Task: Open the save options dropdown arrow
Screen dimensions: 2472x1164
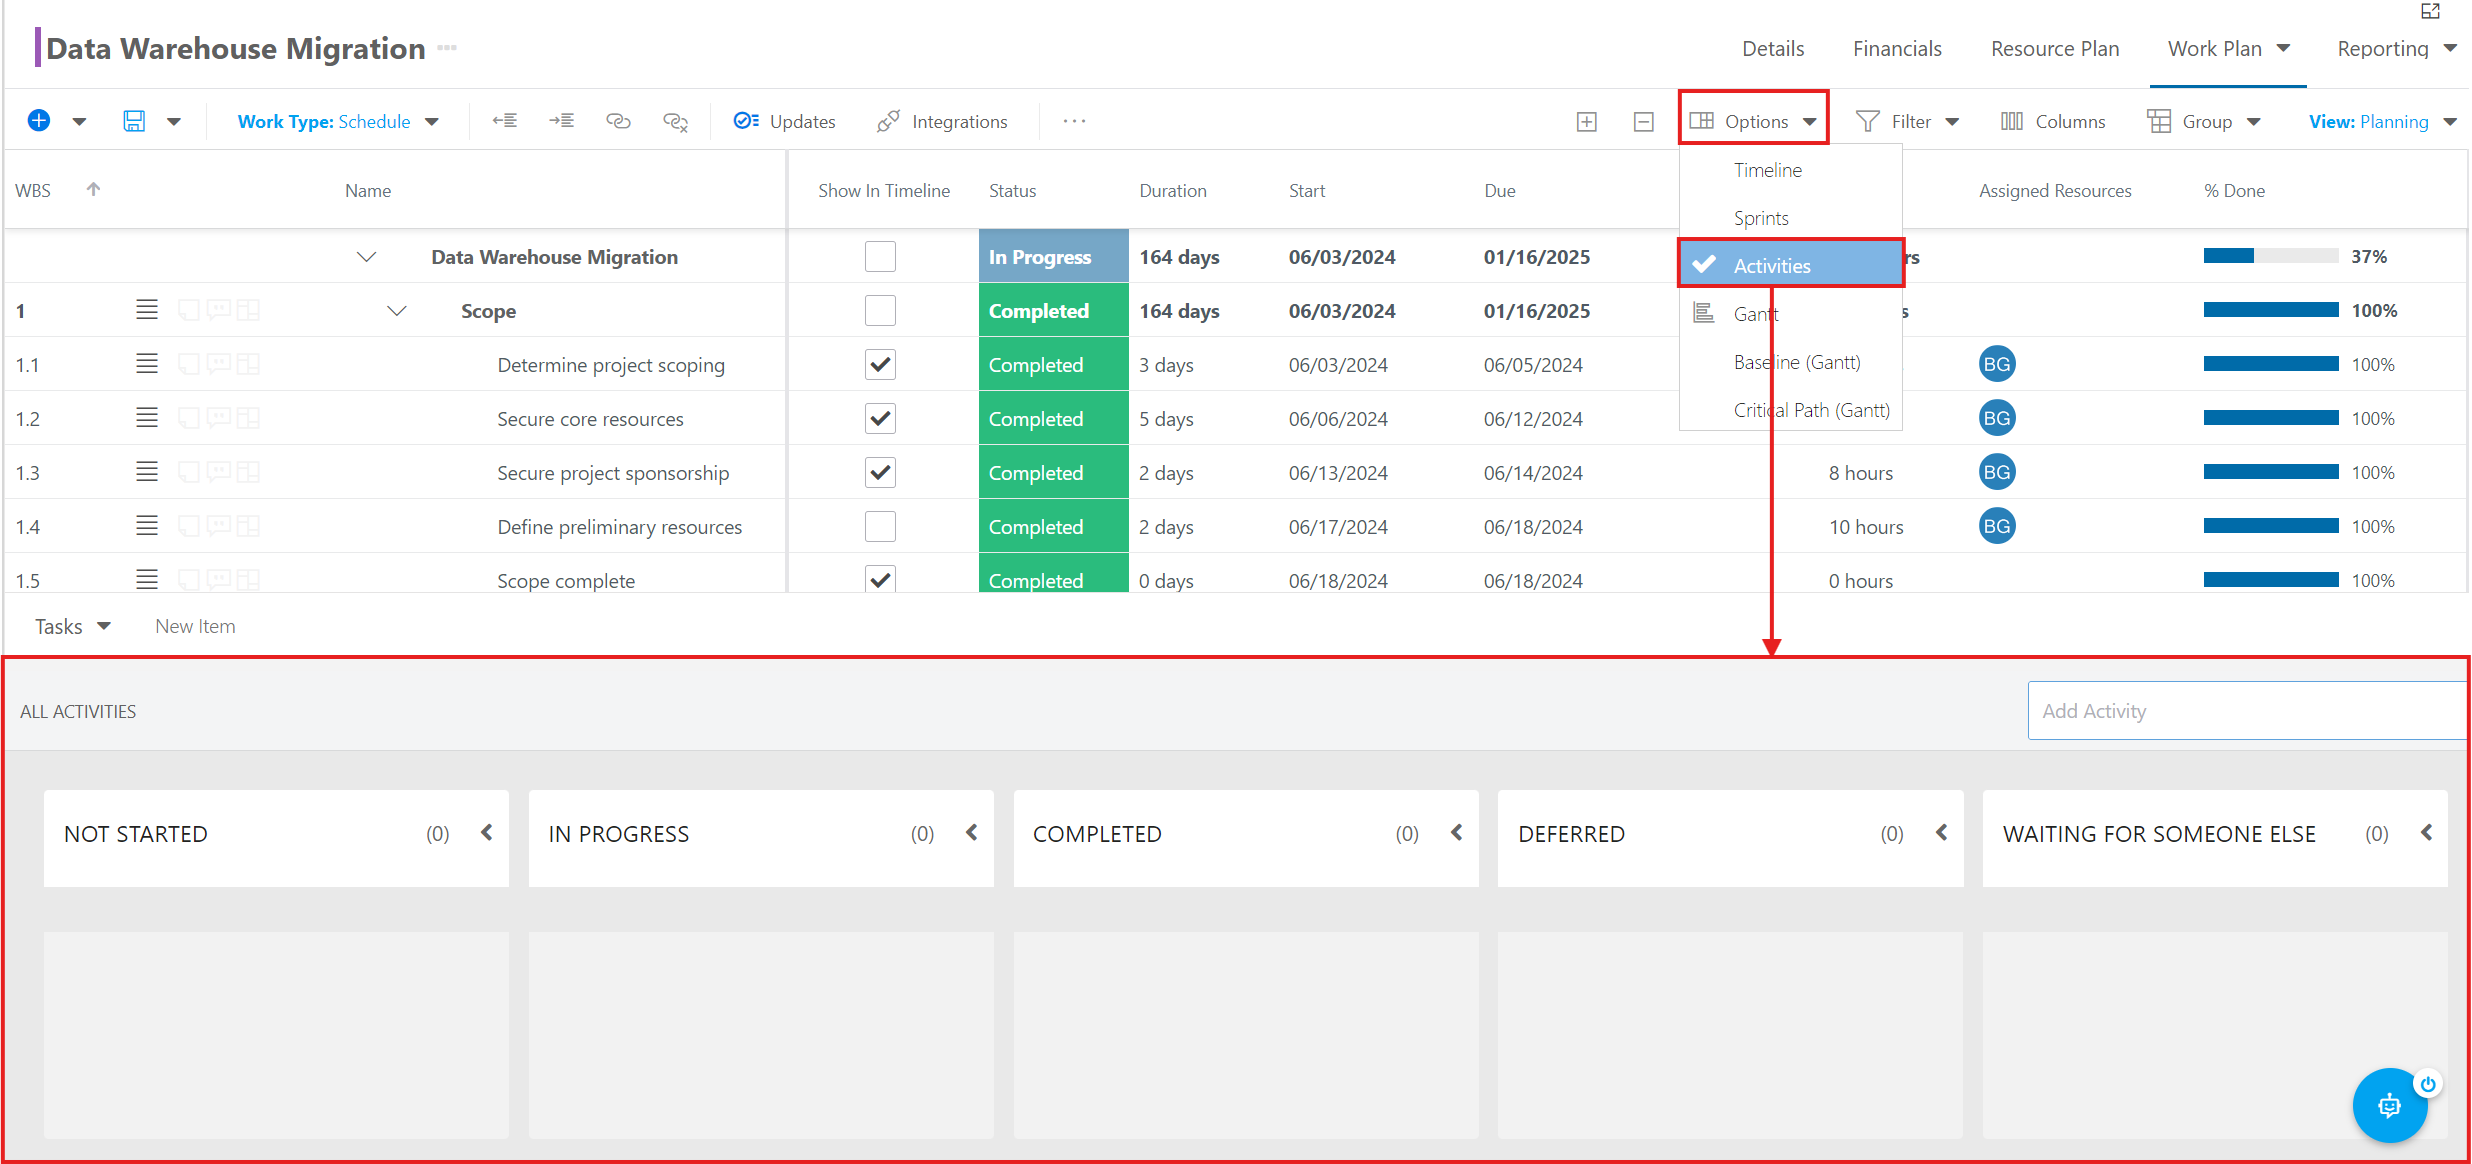Action: tap(174, 122)
